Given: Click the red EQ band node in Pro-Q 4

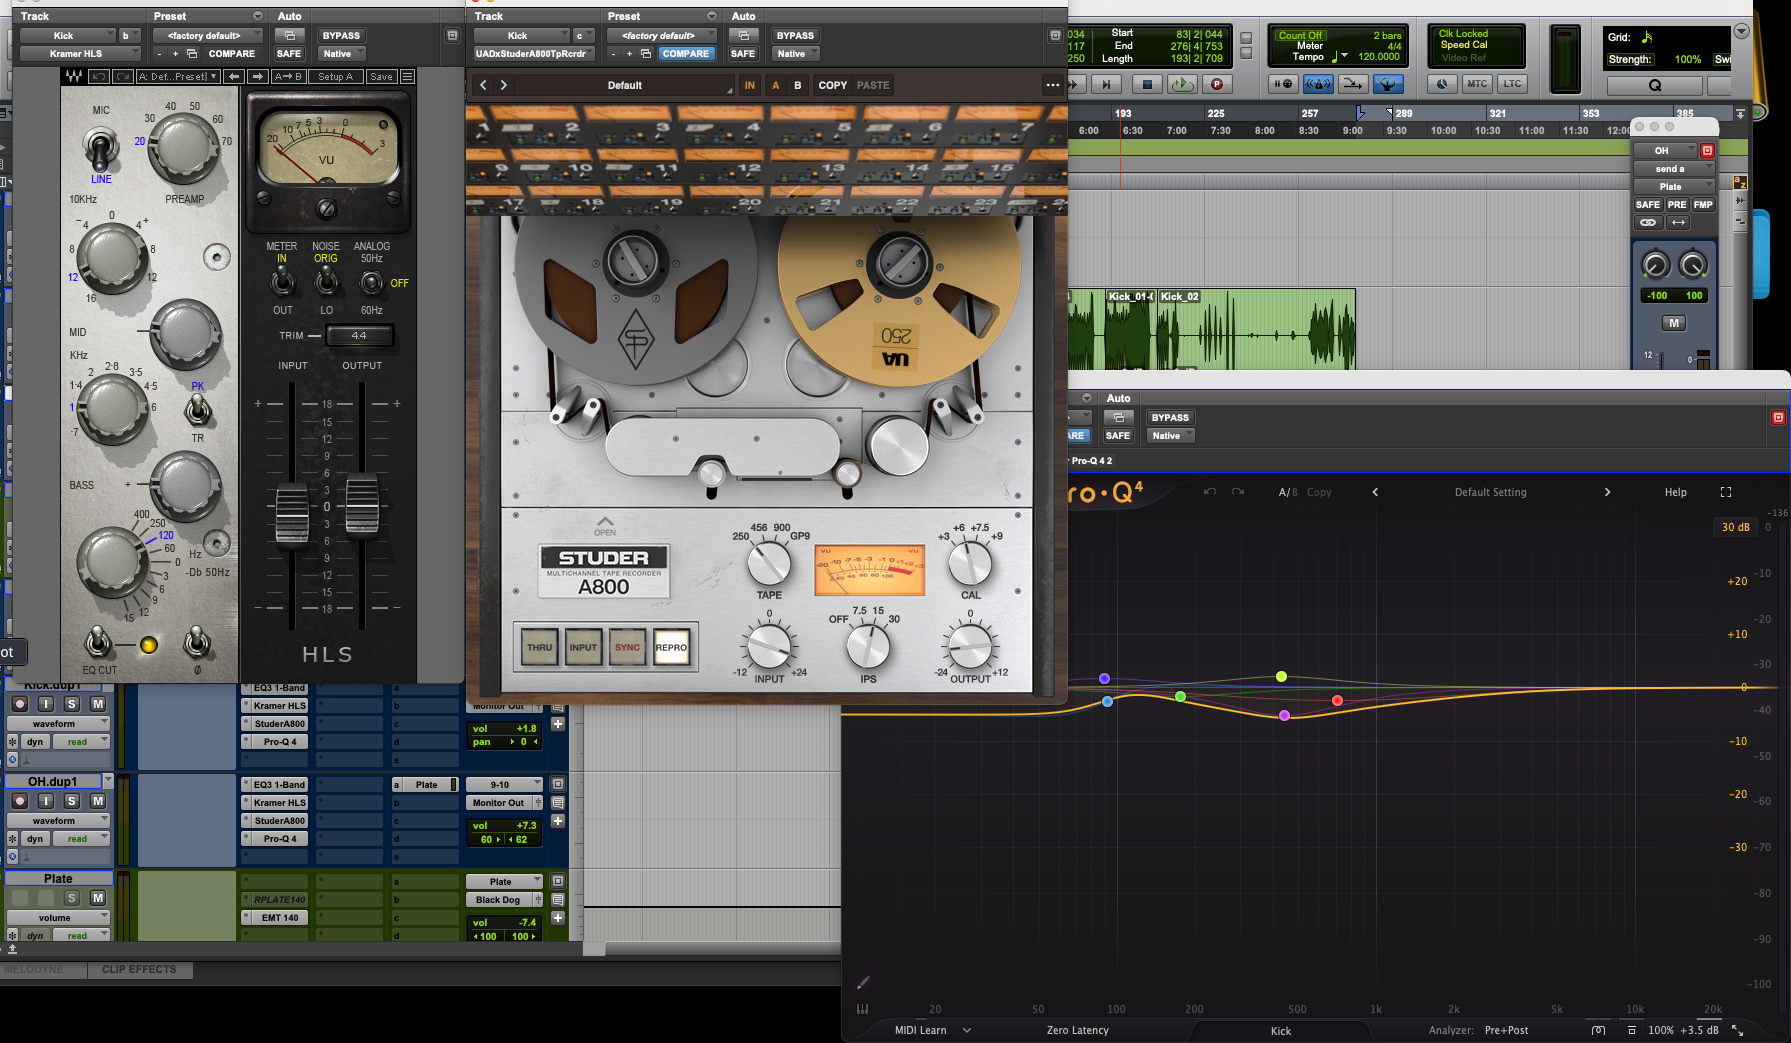Looking at the screenshot, I should (x=1338, y=700).
